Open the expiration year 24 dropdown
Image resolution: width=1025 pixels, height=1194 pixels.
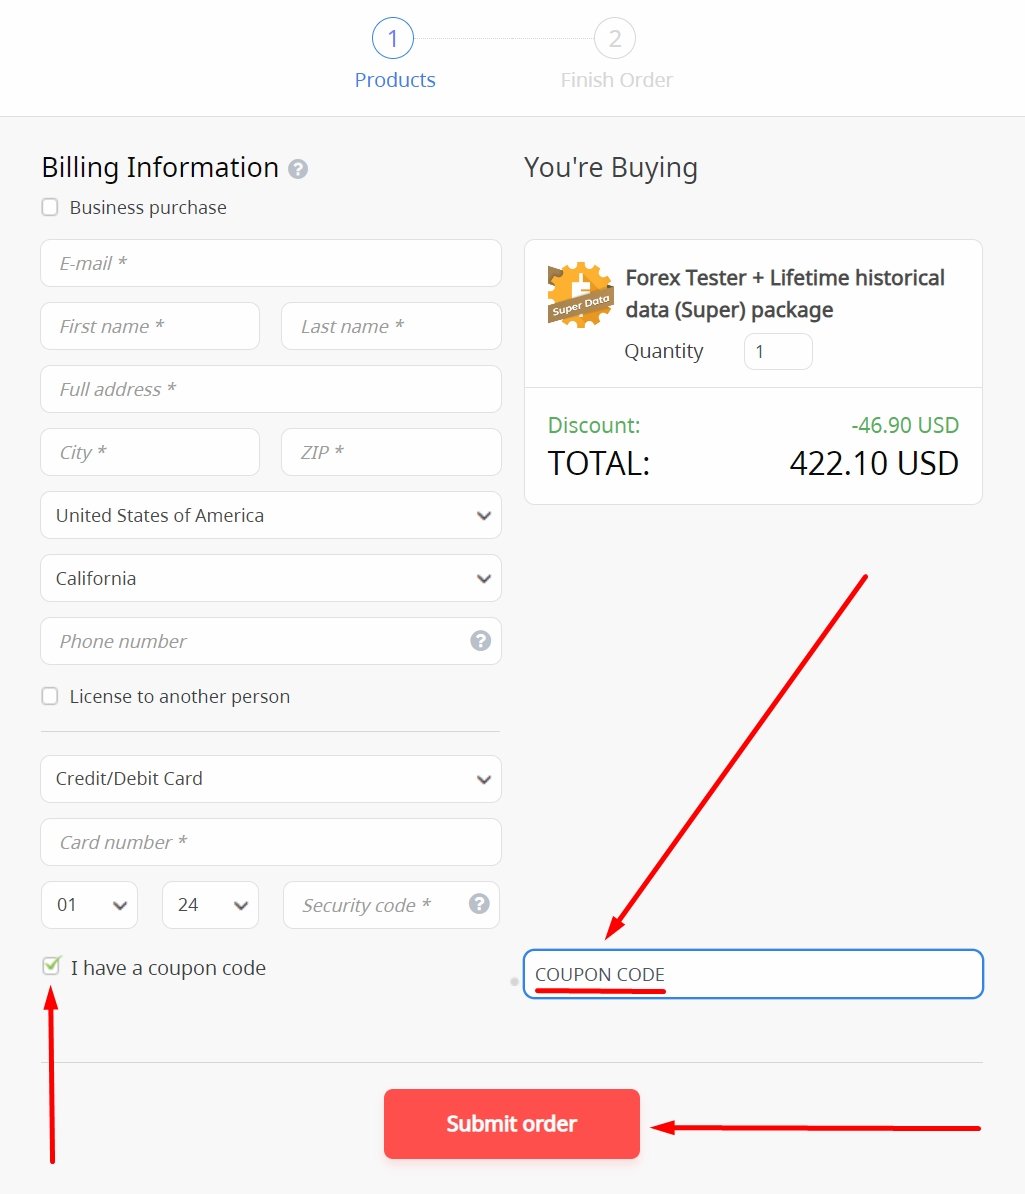210,905
